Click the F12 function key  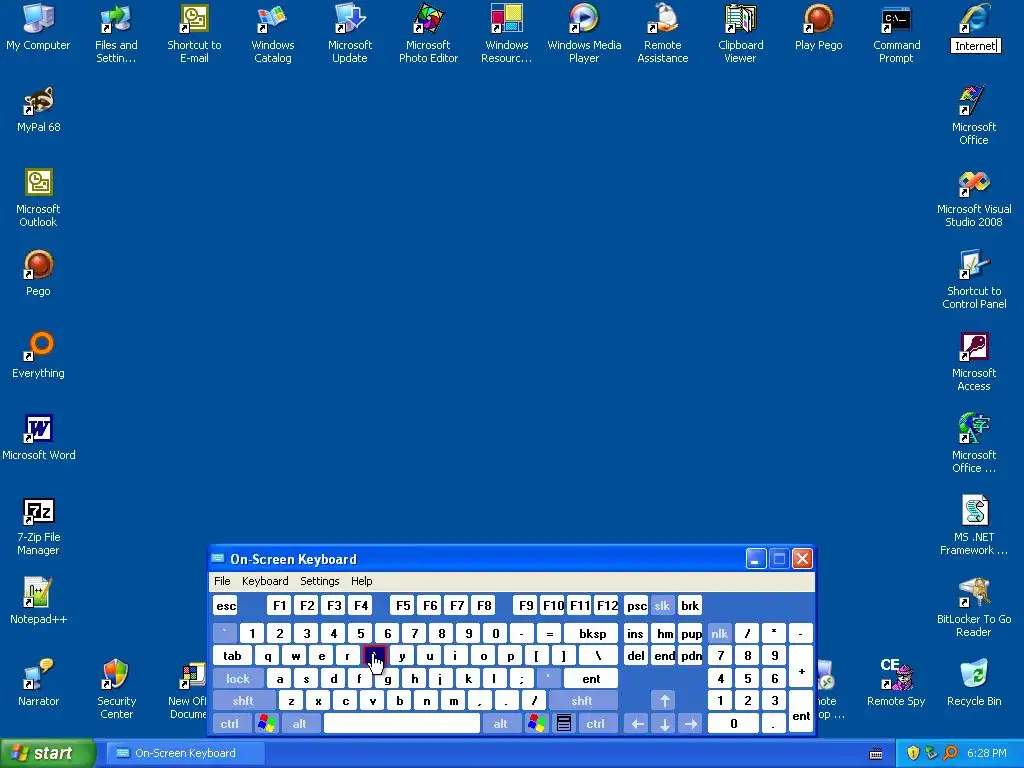[607, 605]
